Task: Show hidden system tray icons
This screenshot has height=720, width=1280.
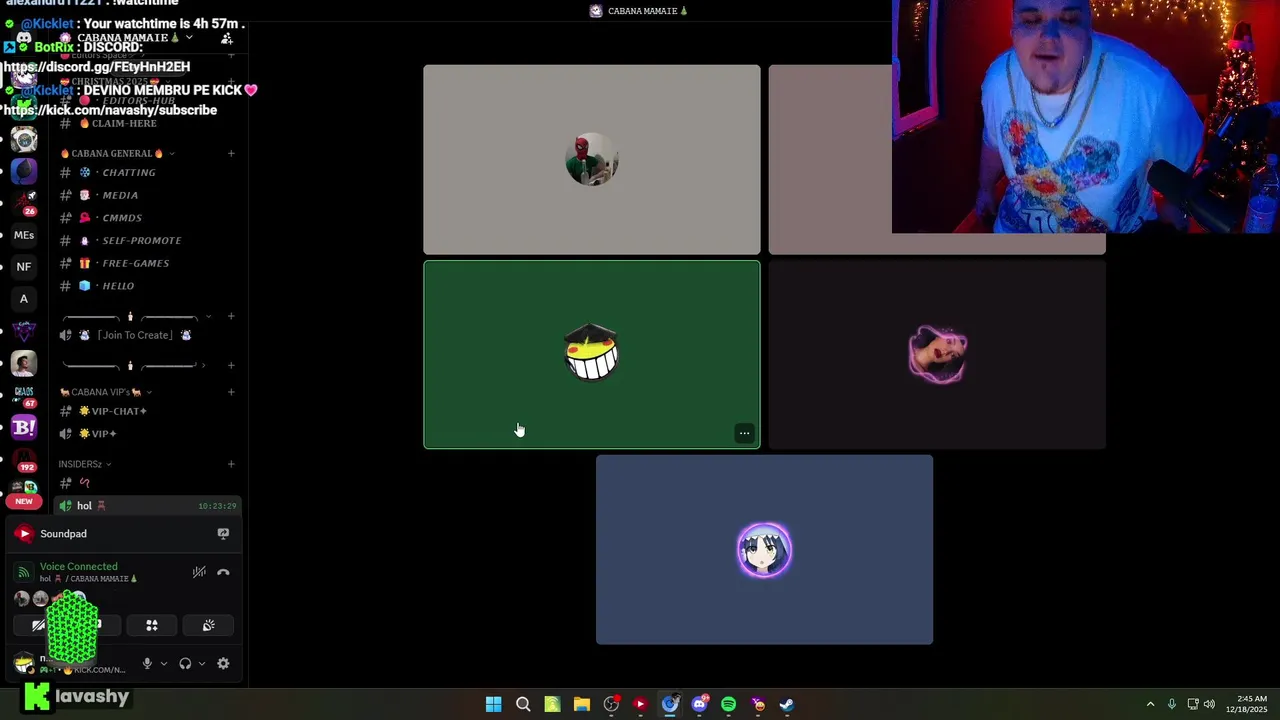Action: (x=1150, y=704)
